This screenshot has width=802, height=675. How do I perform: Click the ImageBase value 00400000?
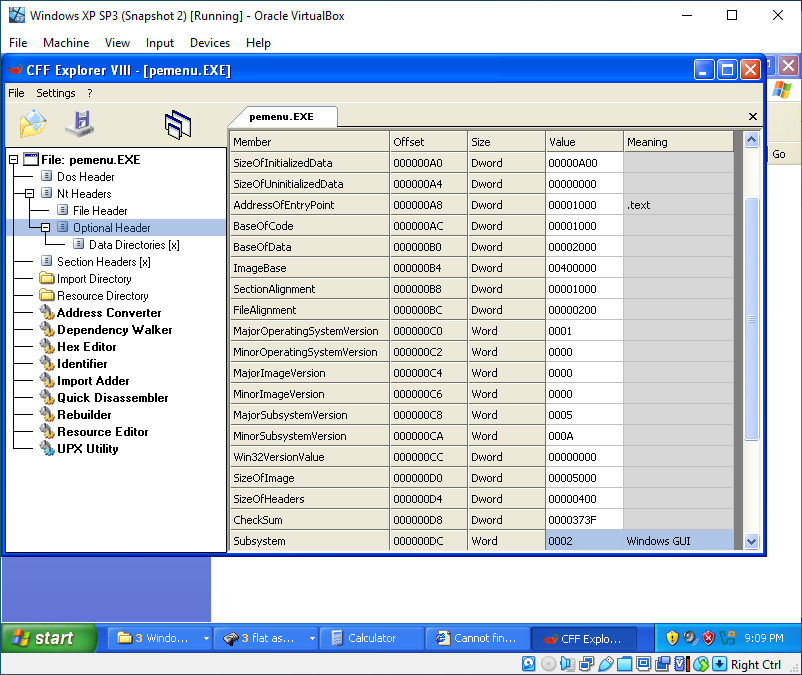pyautogui.click(x=585, y=268)
